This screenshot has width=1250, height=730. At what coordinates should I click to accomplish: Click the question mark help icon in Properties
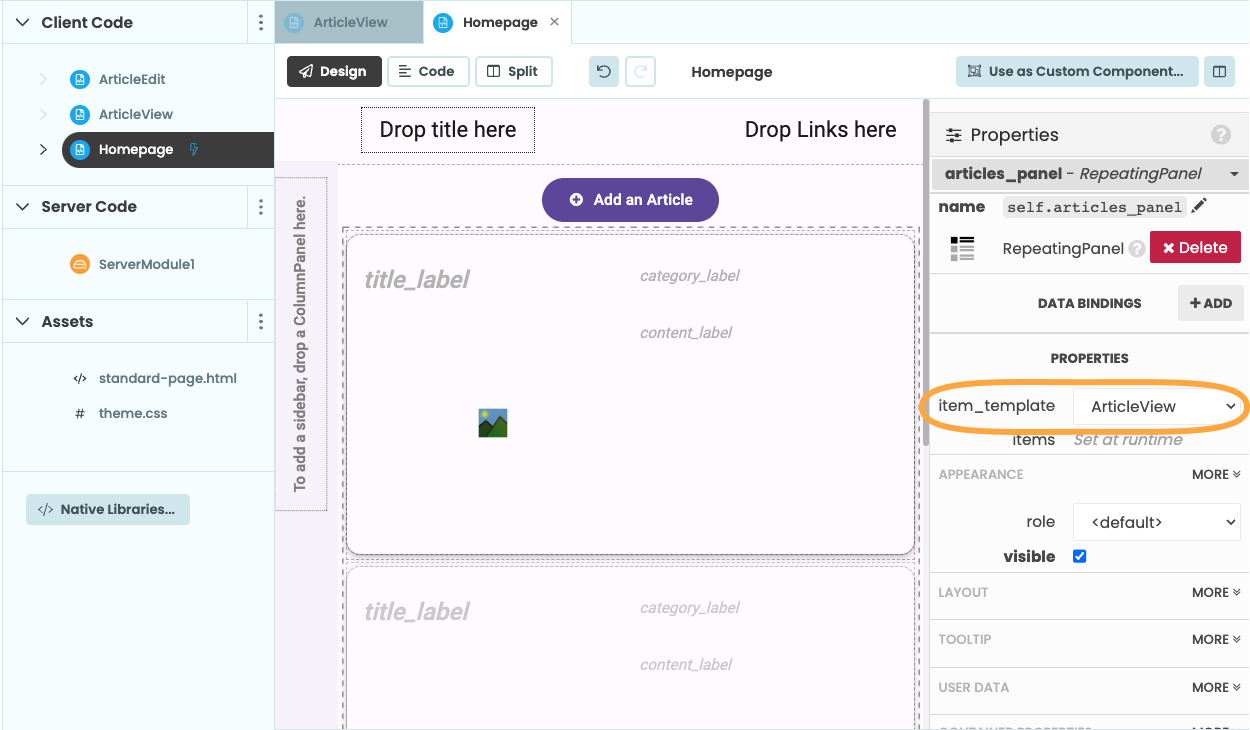pos(1221,134)
